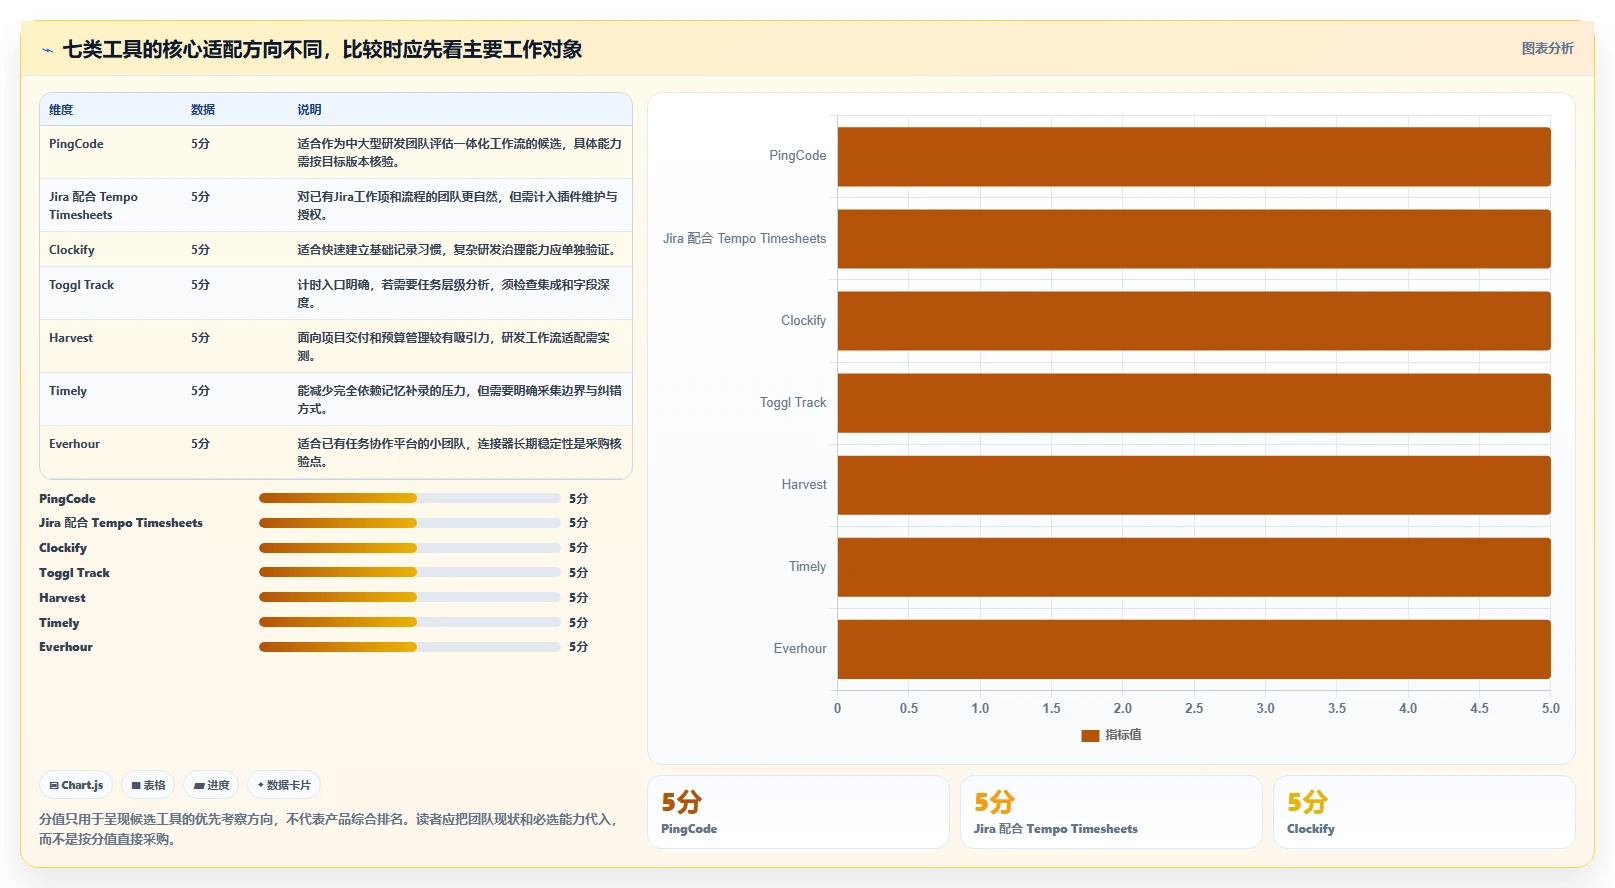1615x888 pixels.
Task: Click the 维度 column header
Action: 61,110
